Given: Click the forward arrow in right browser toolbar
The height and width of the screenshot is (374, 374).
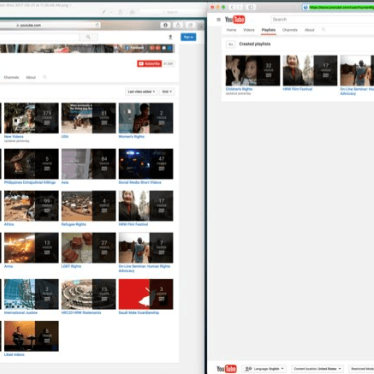Looking at the screenshot, I should click(x=240, y=7).
